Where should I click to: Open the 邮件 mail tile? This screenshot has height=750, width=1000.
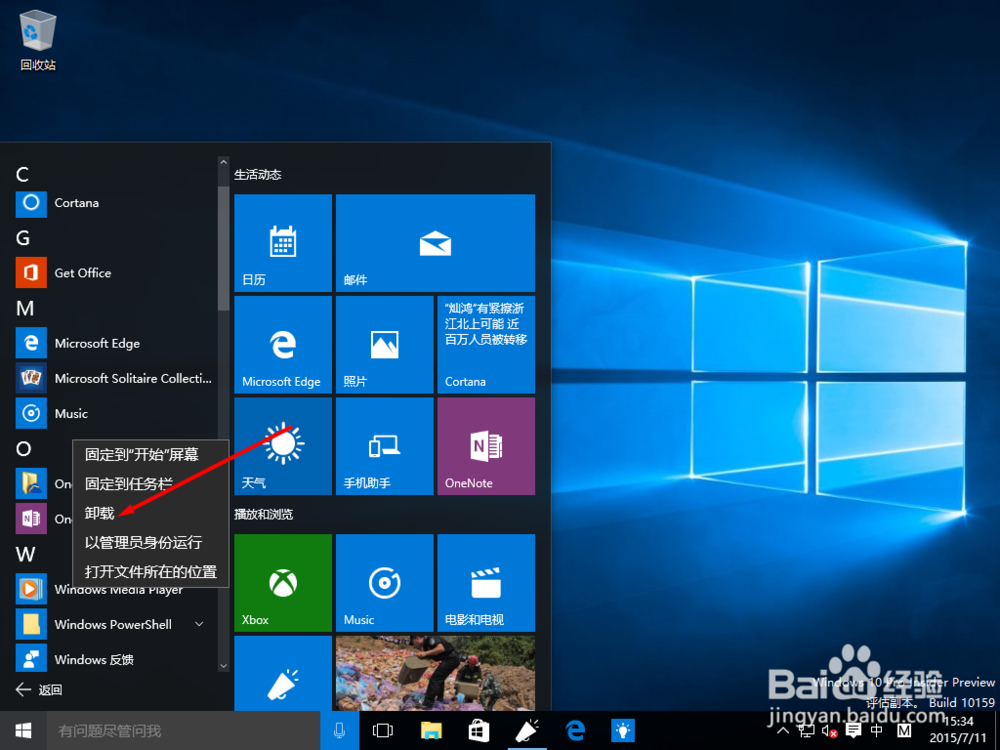(435, 243)
